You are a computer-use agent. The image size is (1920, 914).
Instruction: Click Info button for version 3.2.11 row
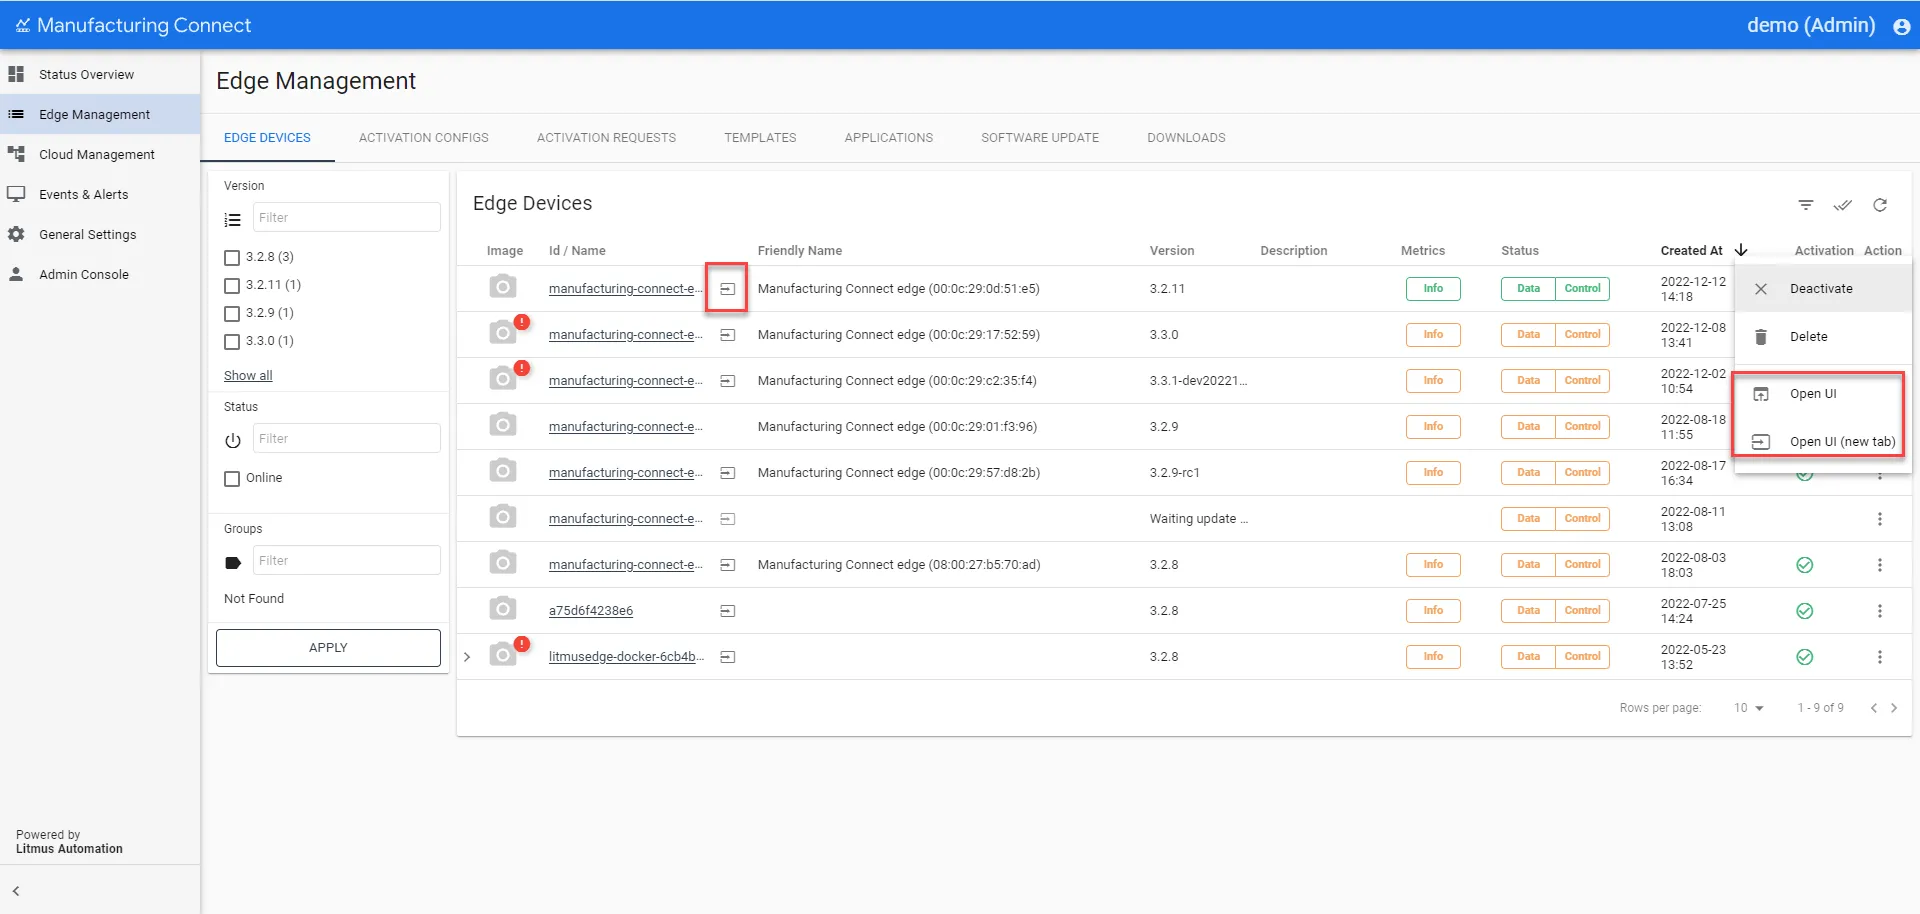(x=1433, y=289)
